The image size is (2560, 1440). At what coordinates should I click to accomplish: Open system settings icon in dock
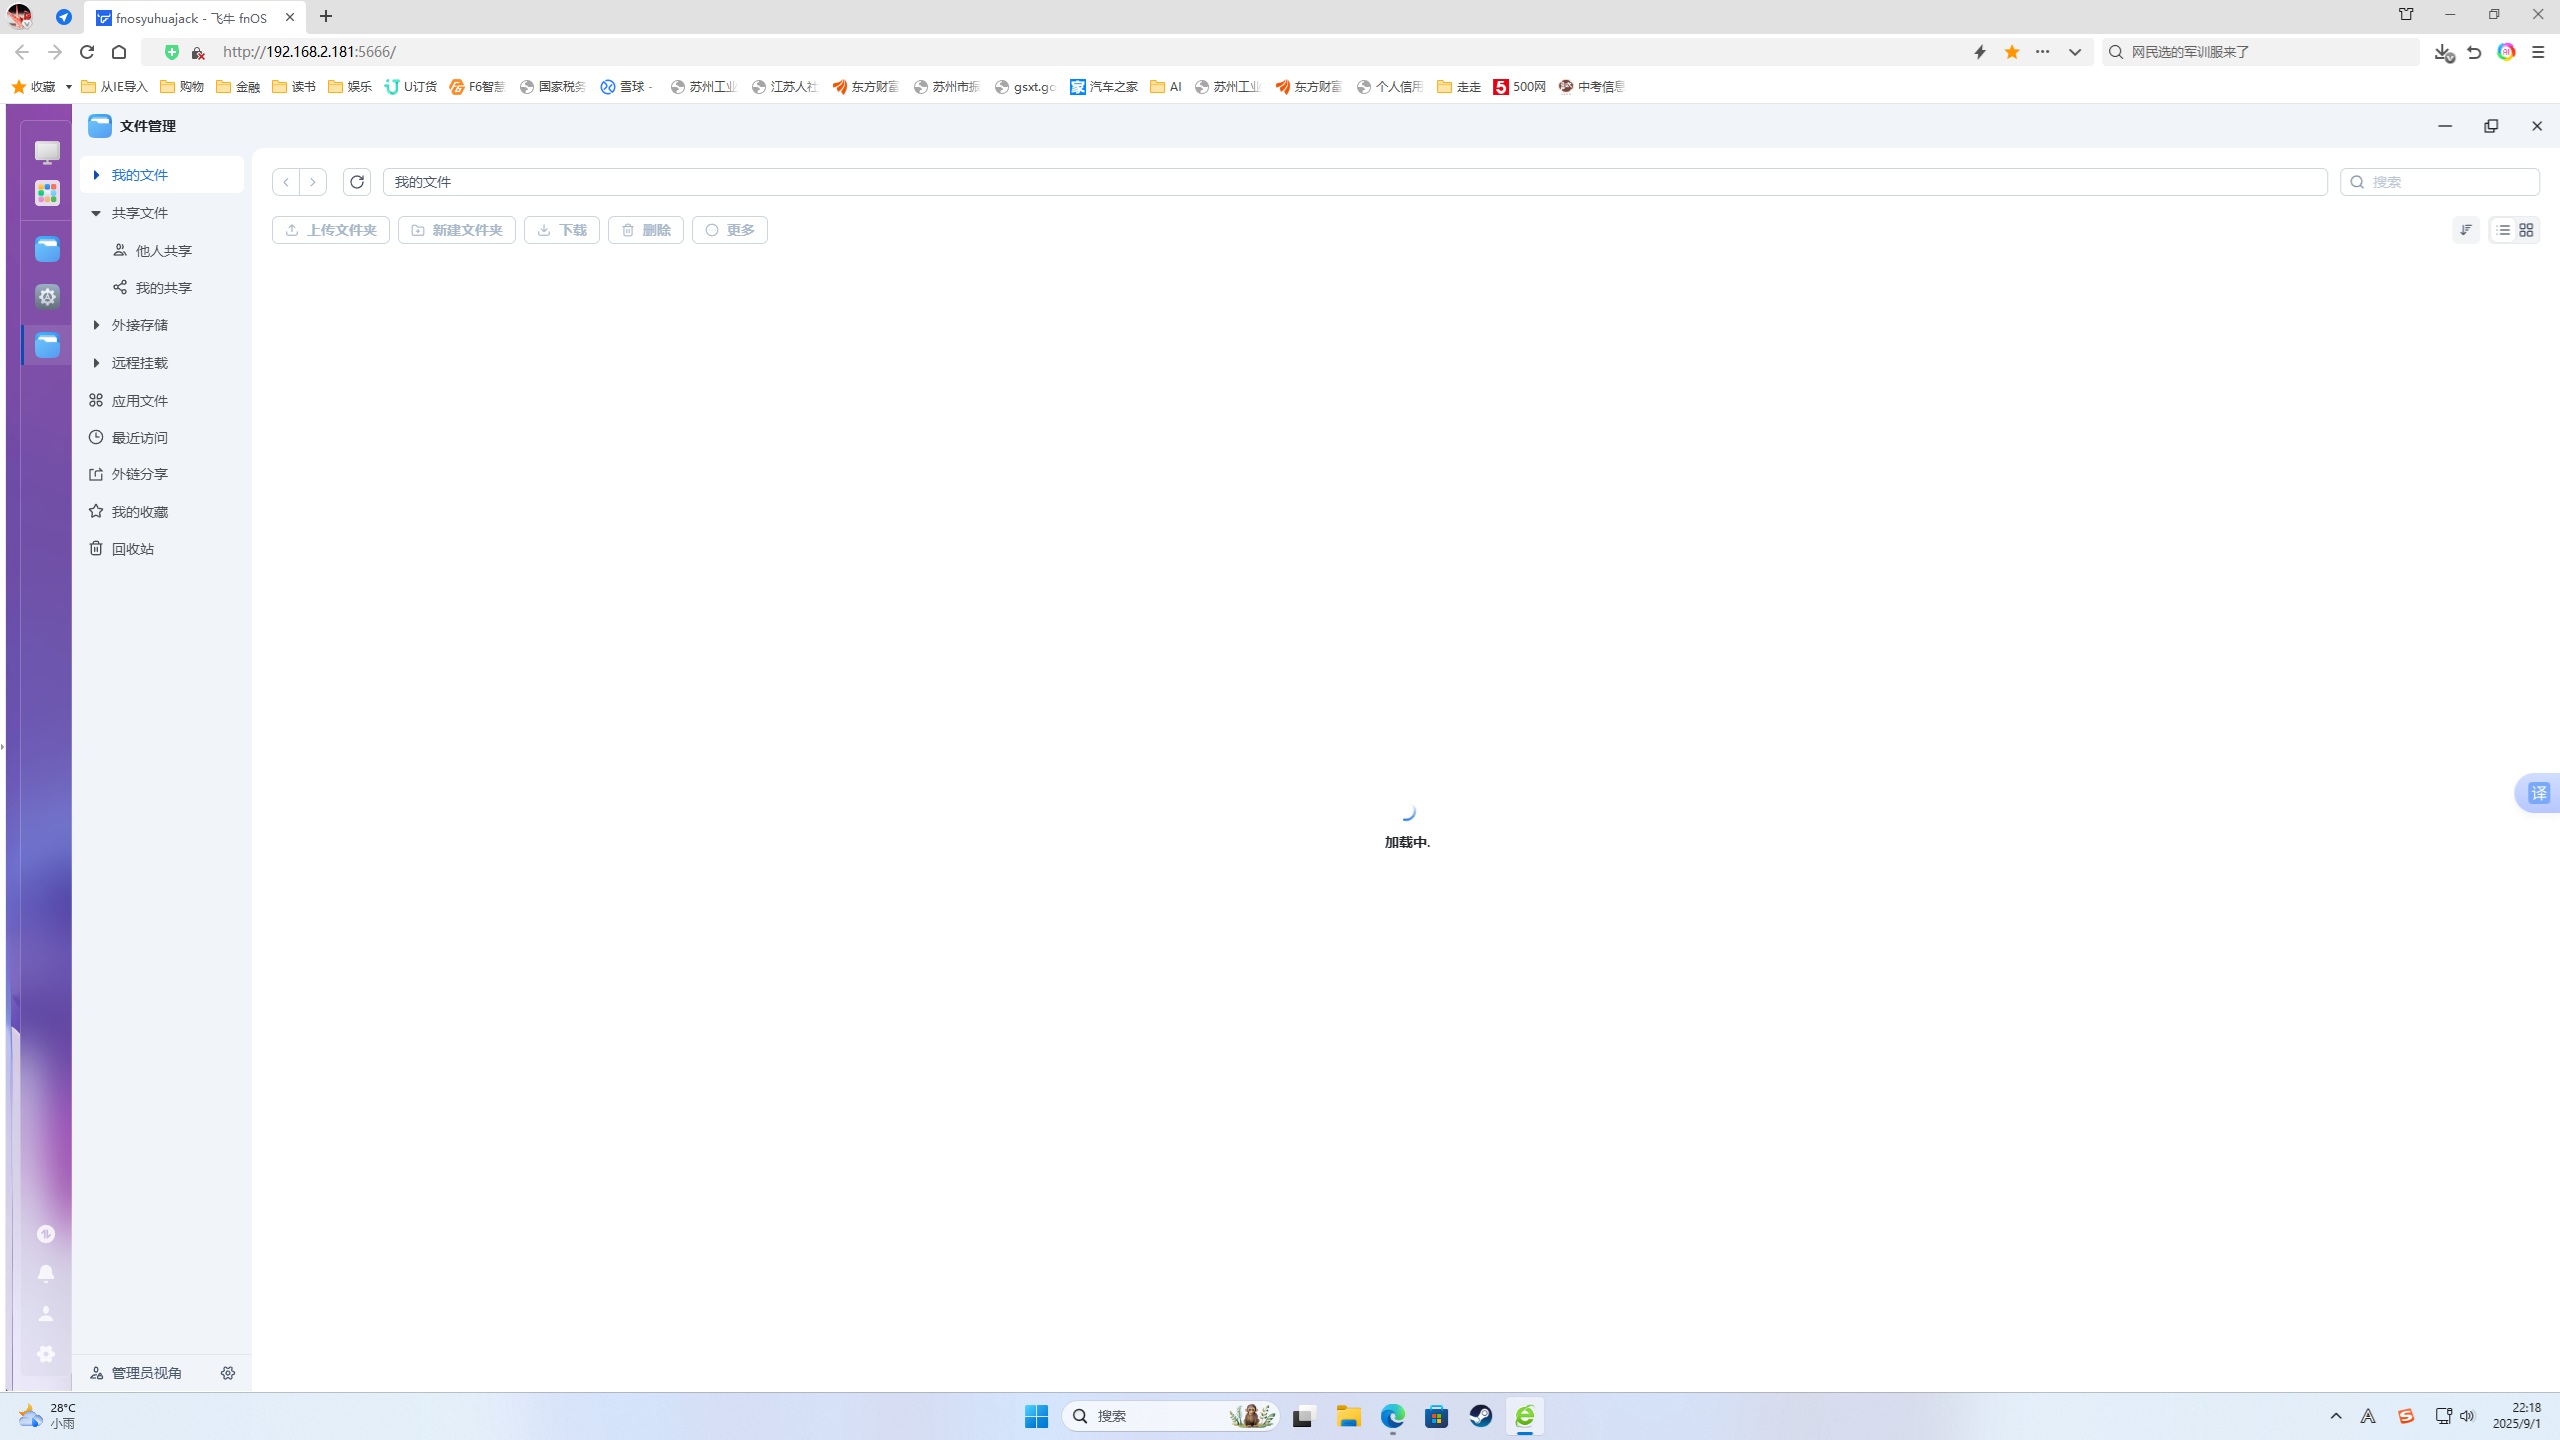click(x=46, y=1354)
